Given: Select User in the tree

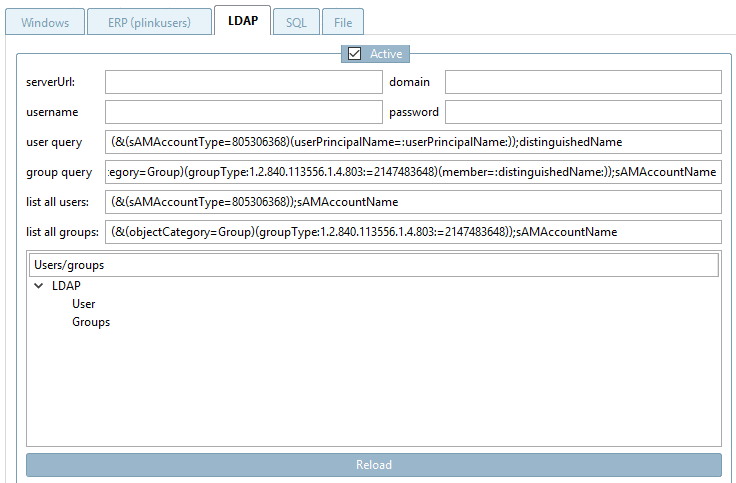Looking at the screenshot, I should point(84,304).
